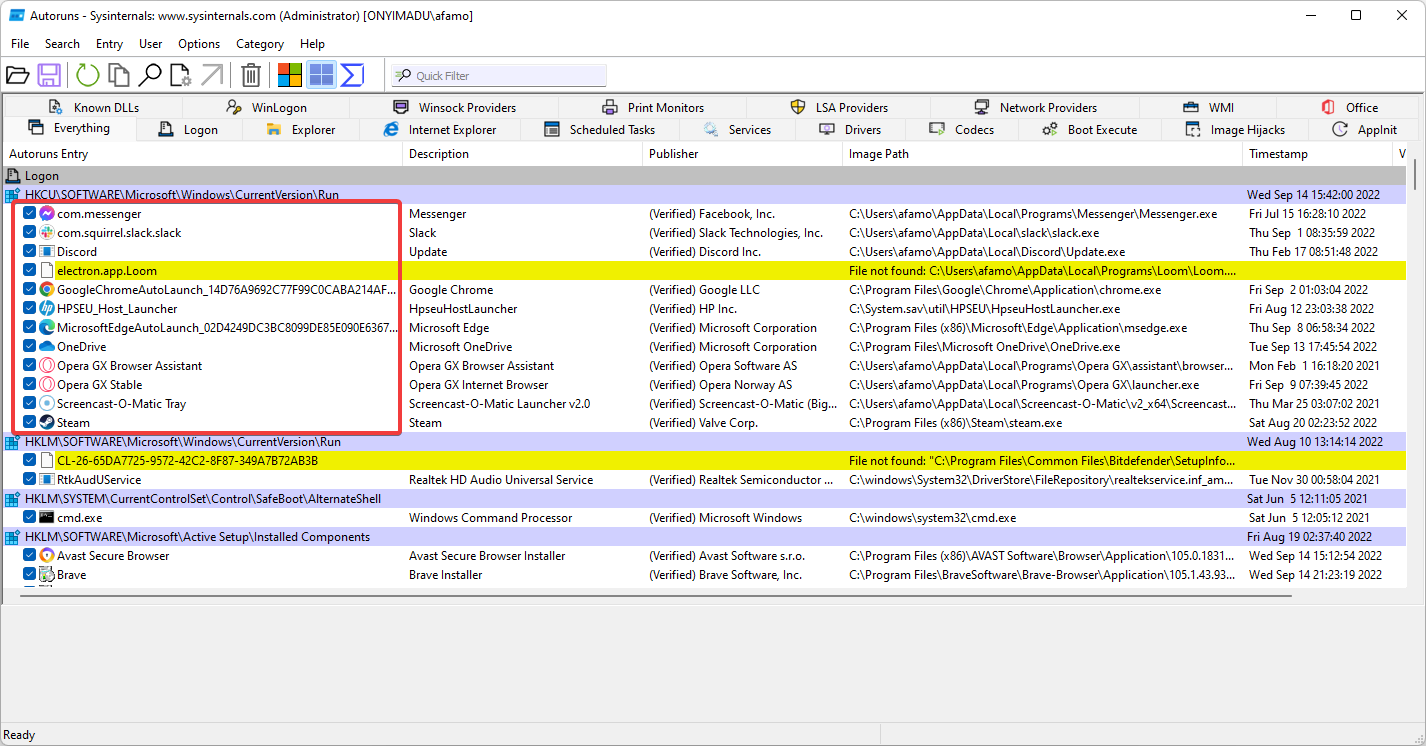Click the Opera icon in Opera GX Stable row
Screen dimensions: 1426x746
(47, 385)
